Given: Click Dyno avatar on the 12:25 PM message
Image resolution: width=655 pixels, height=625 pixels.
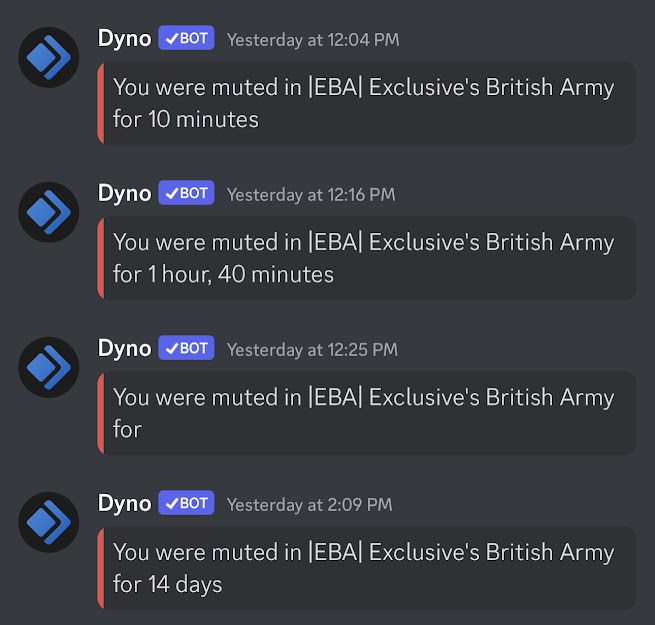Looking at the screenshot, I should pos(48,367).
